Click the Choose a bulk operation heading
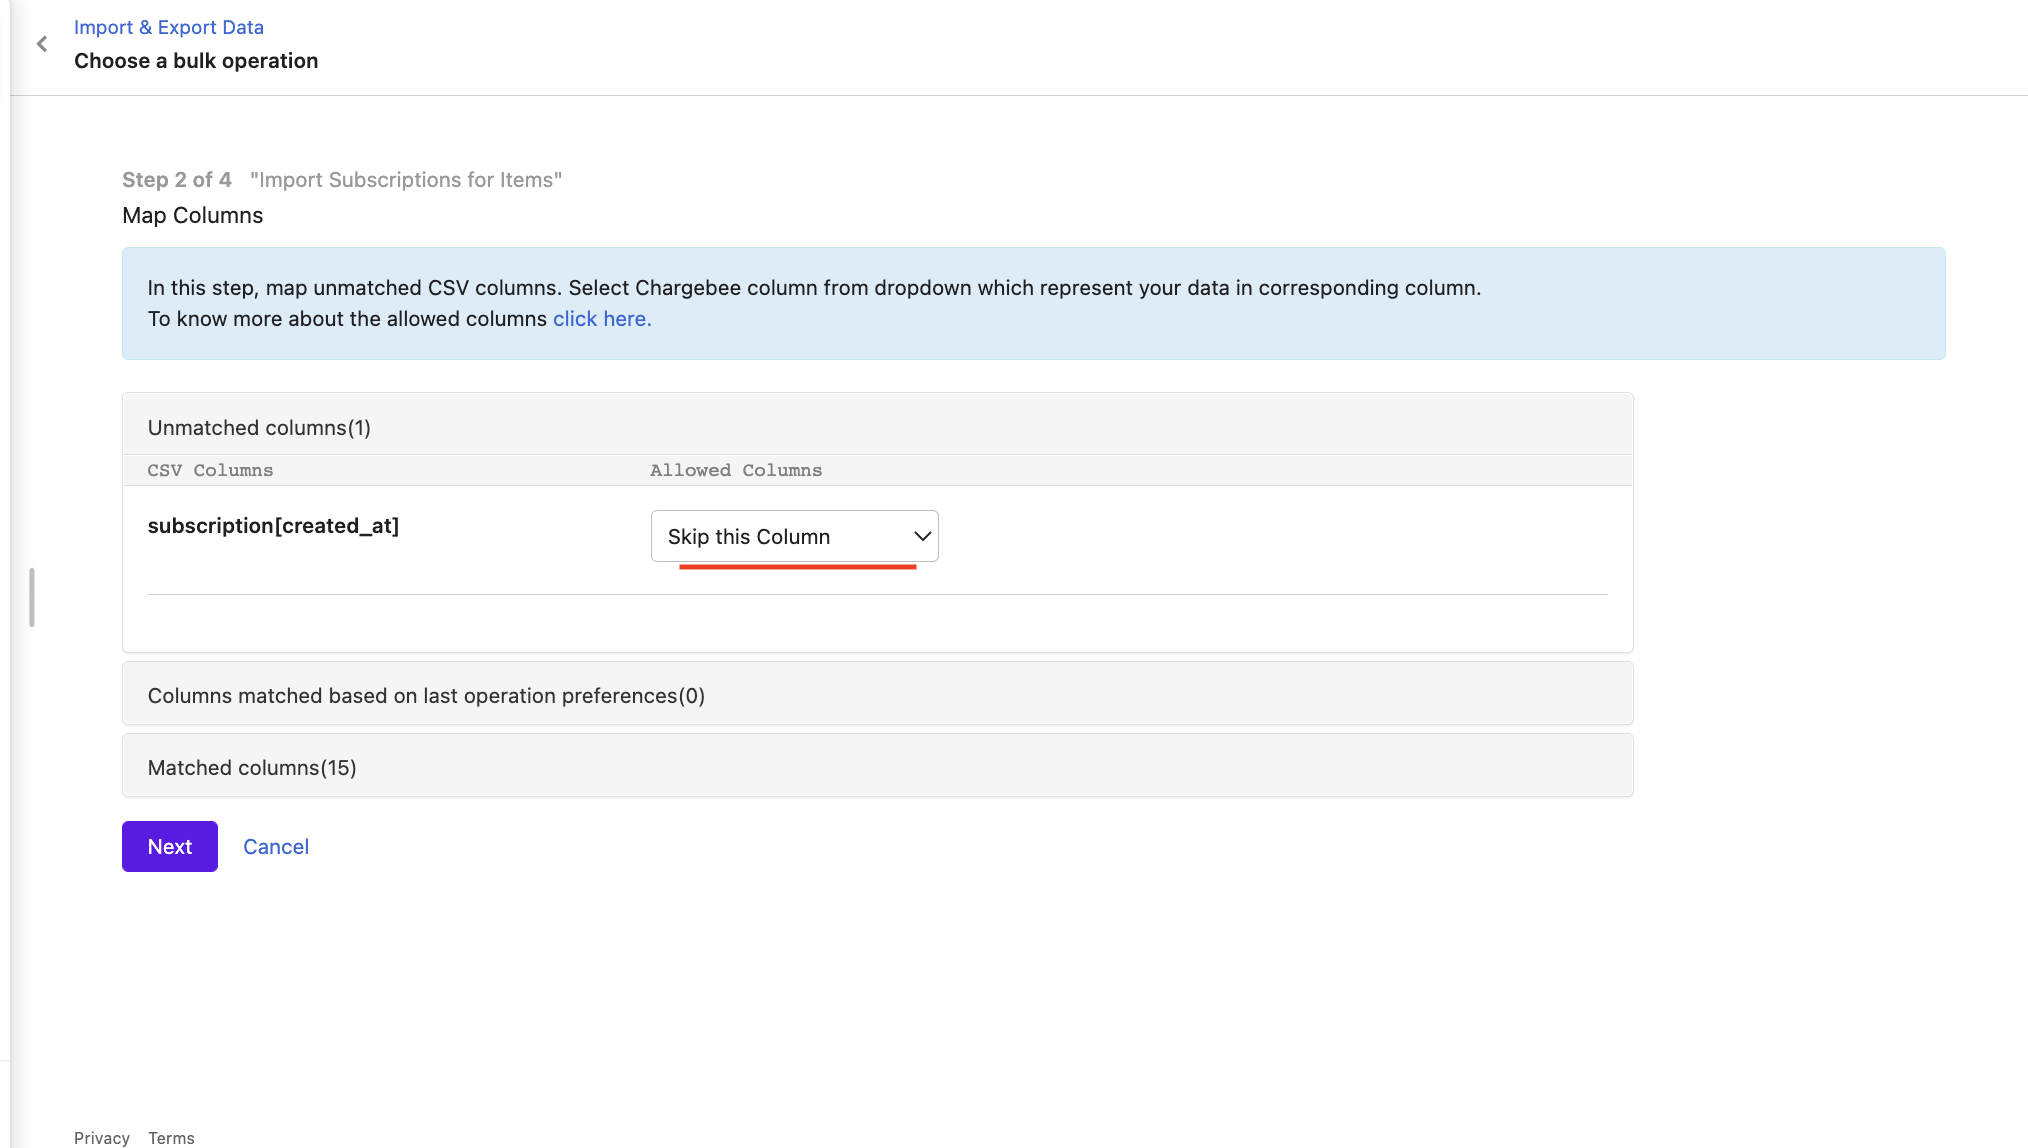This screenshot has width=2028, height=1148. click(x=196, y=61)
